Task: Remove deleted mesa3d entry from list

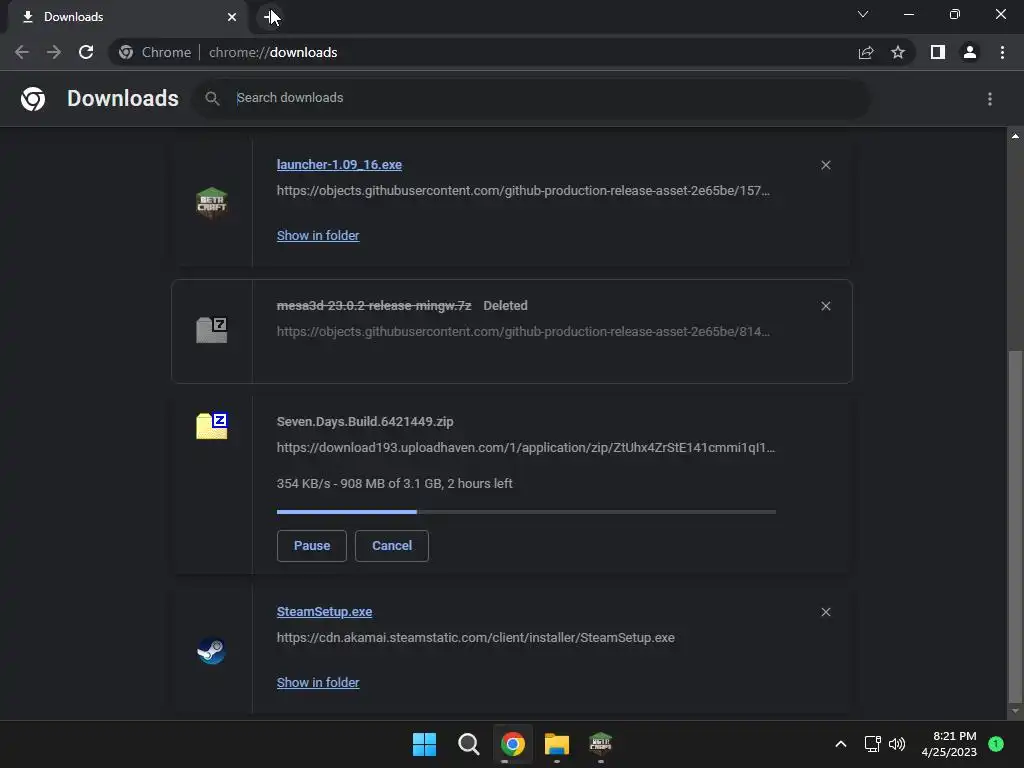Action: pyautogui.click(x=825, y=306)
